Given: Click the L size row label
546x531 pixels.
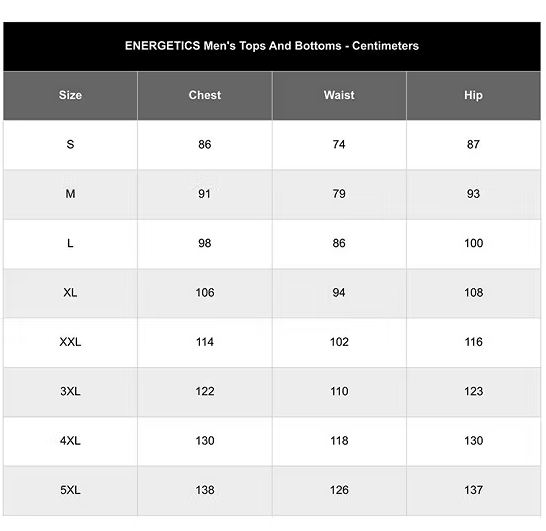Looking at the screenshot, I should (70, 243).
